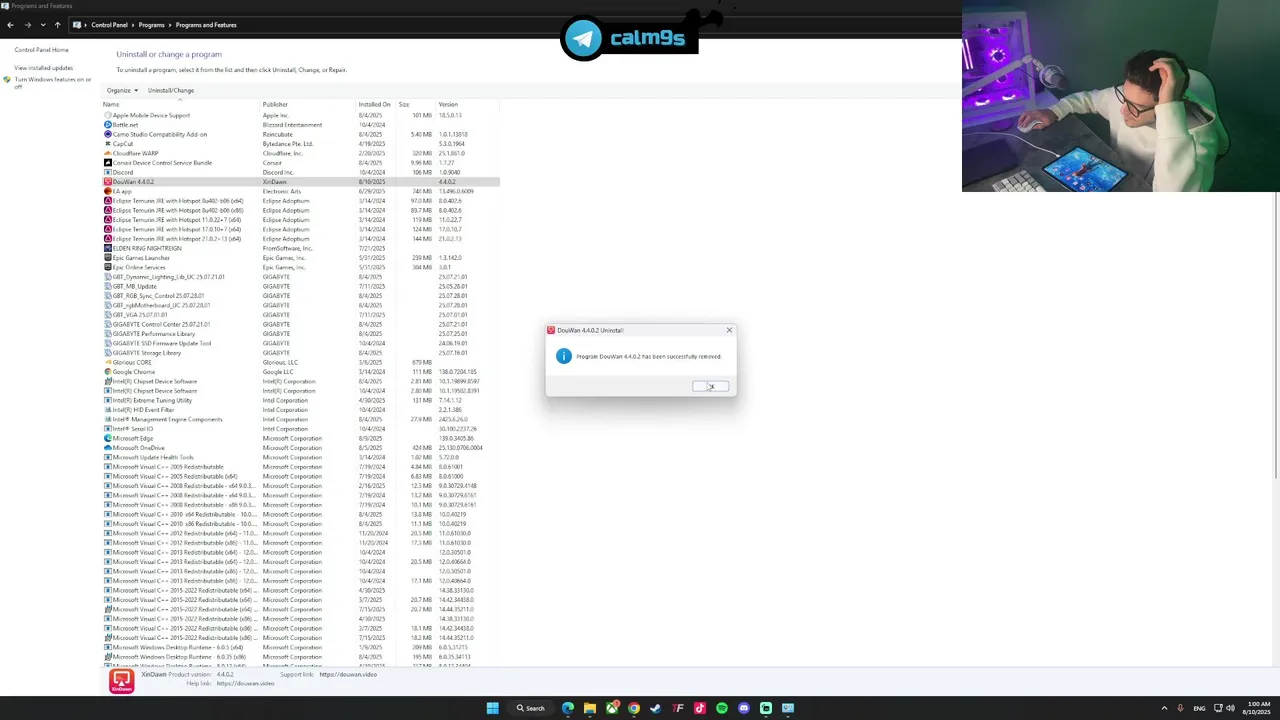1280x720 pixels.
Task: Select the Microsoft OneDrive icon
Action: (x=108, y=448)
